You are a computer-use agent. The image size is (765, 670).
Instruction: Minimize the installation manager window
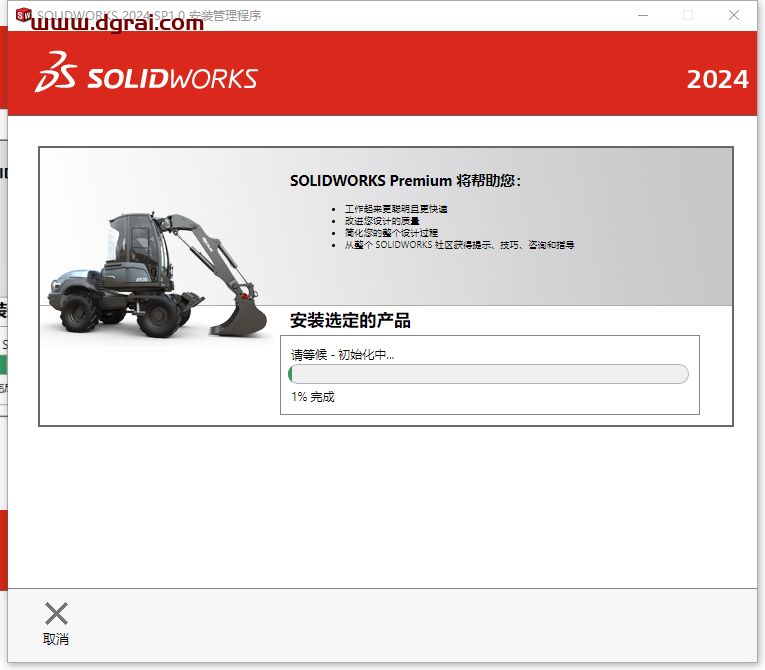click(x=643, y=15)
